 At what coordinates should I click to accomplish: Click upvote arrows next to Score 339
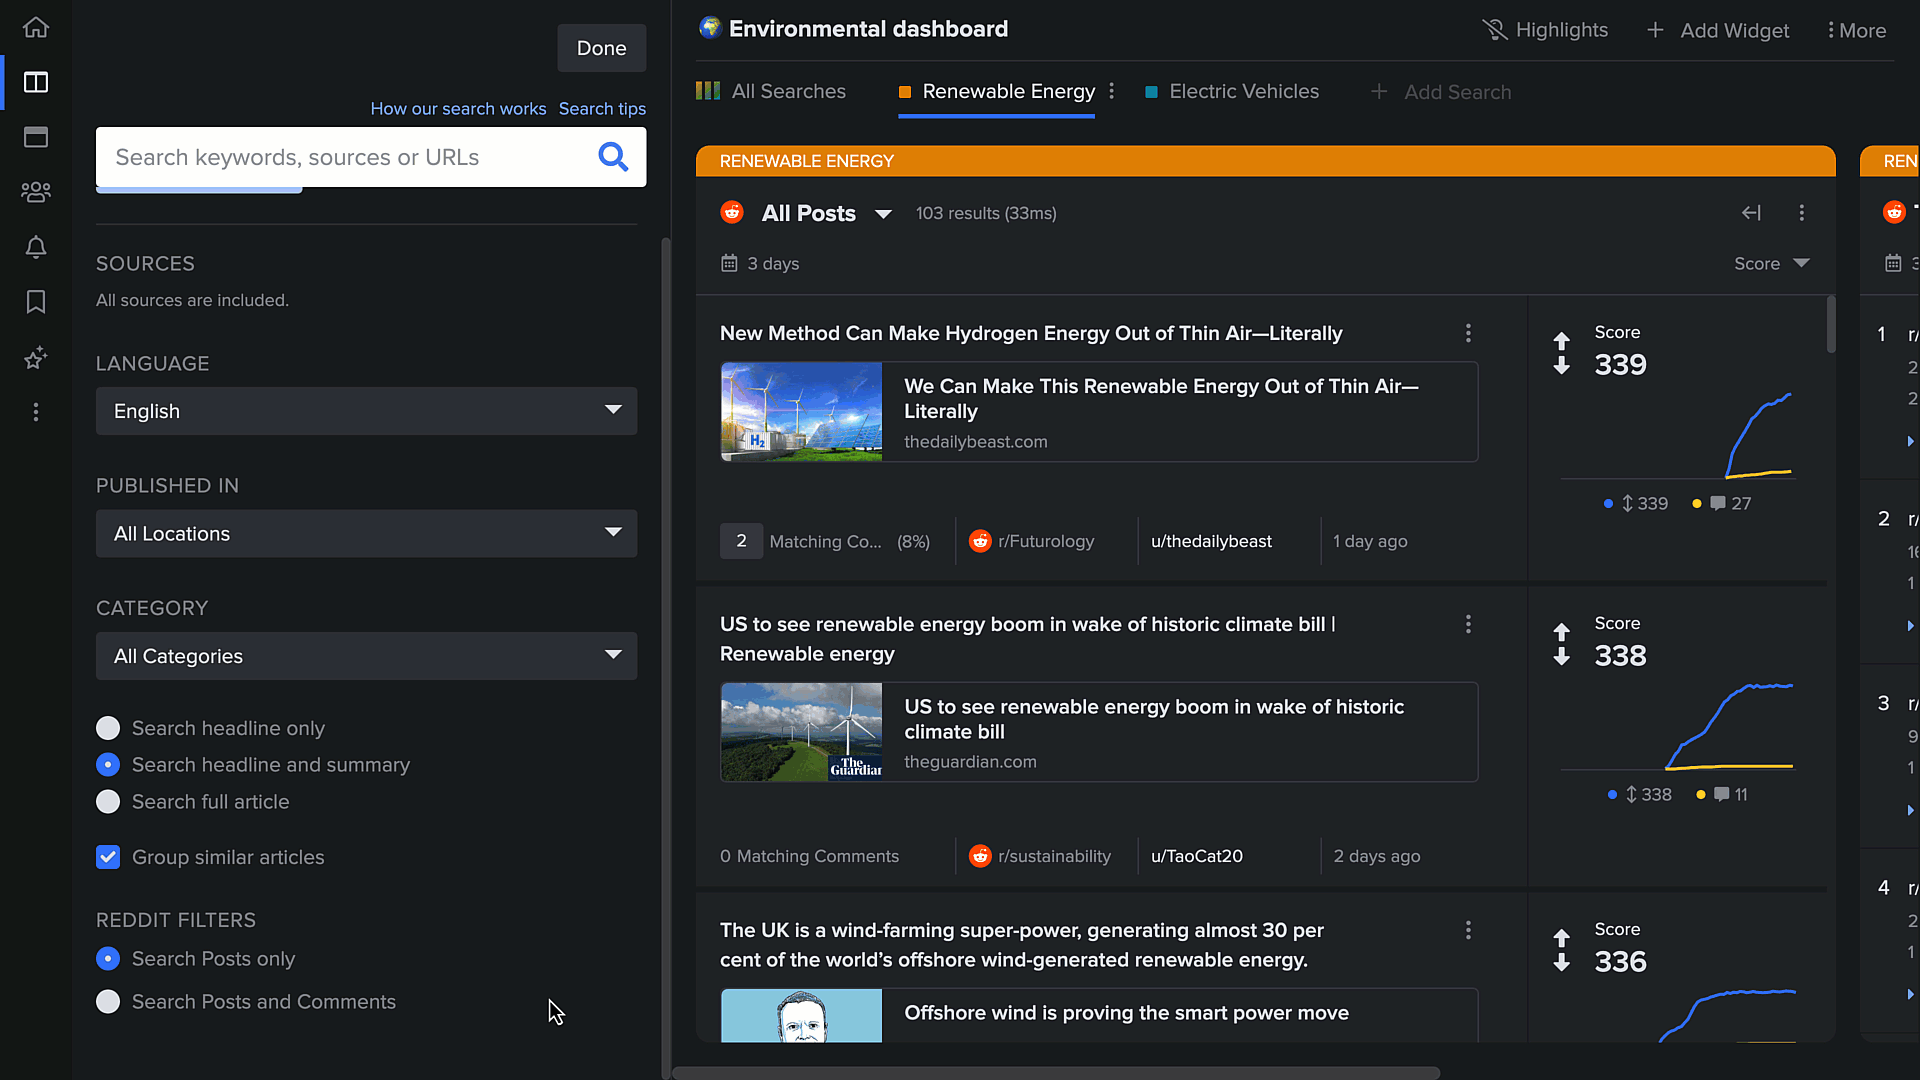pos(1562,353)
